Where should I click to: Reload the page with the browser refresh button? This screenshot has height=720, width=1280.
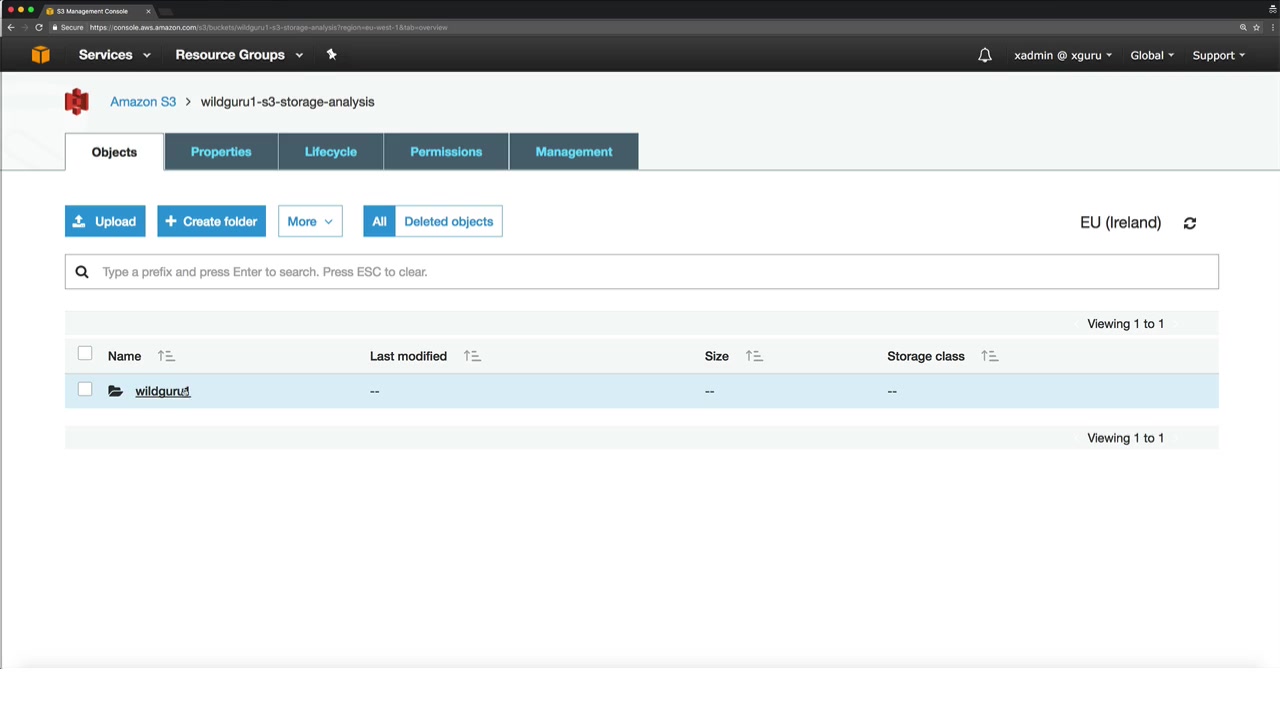[39, 27]
